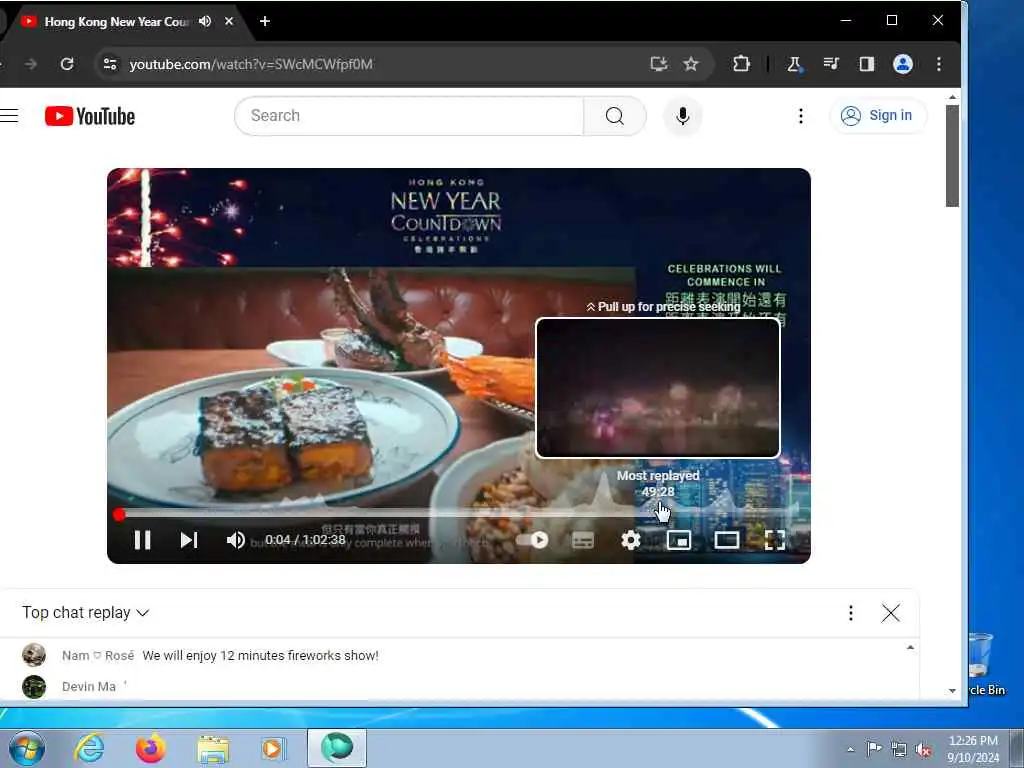1024x768 pixels.
Task: Focus the YouTube Search field
Action: tap(409, 116)
